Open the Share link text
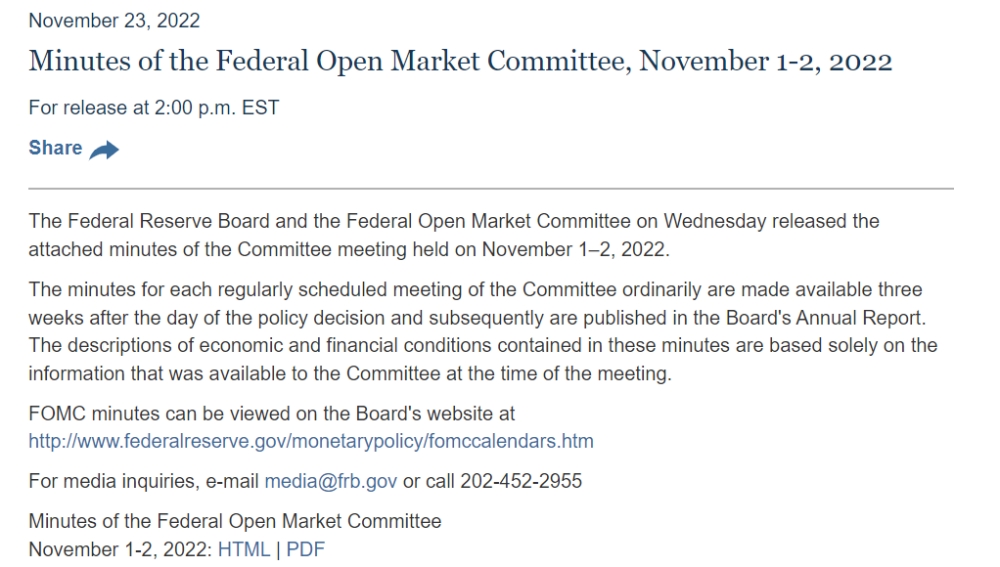Screen dimensions: 1000x567 (55, 148)
